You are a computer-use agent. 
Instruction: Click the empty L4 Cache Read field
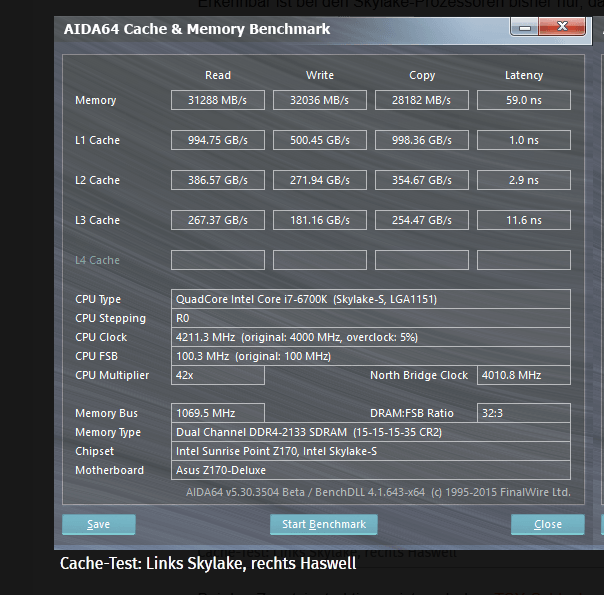coord(218,260)
